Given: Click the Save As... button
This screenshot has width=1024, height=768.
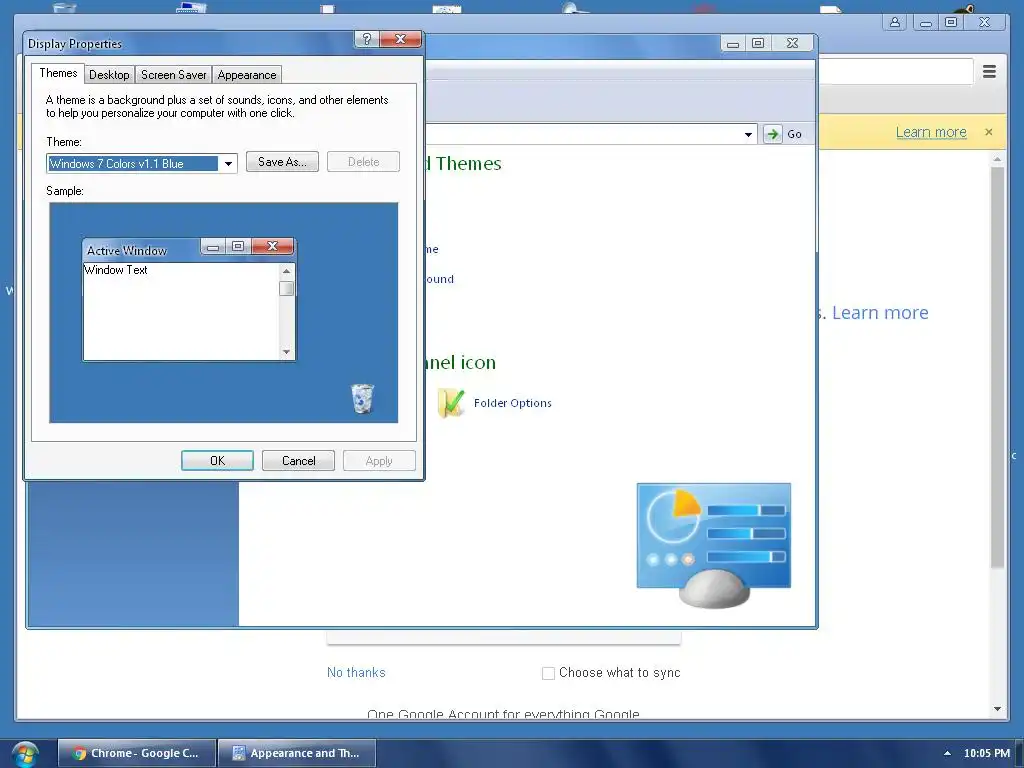Looking at the screenshot, I should (282, 162).
